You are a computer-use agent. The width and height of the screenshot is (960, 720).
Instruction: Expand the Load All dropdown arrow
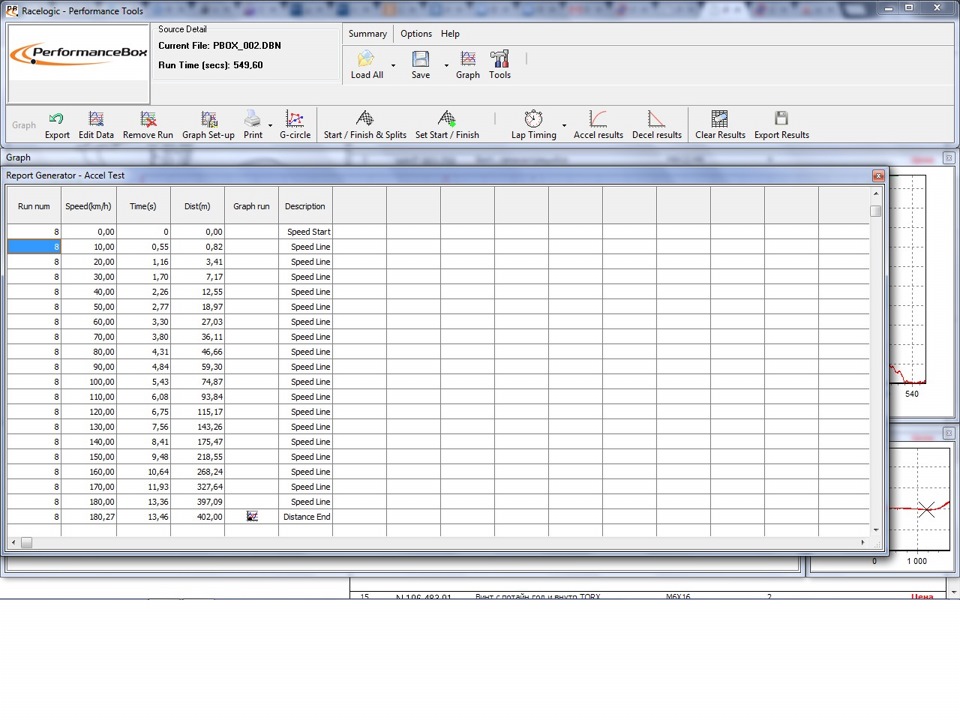[x=393, y=66]
